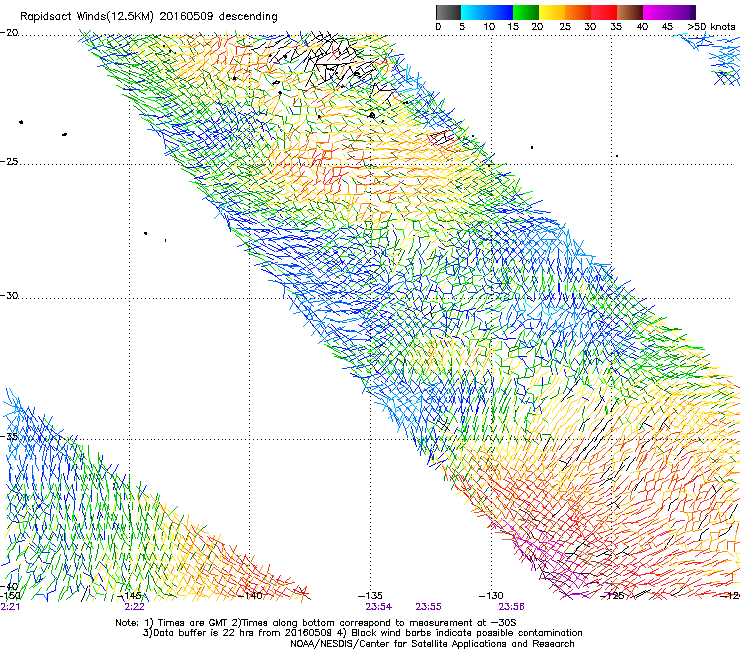The width and height of the screenshot is (740, 650).
Task: Click the "-35" latitude axis label
Action: click(9, 436)
